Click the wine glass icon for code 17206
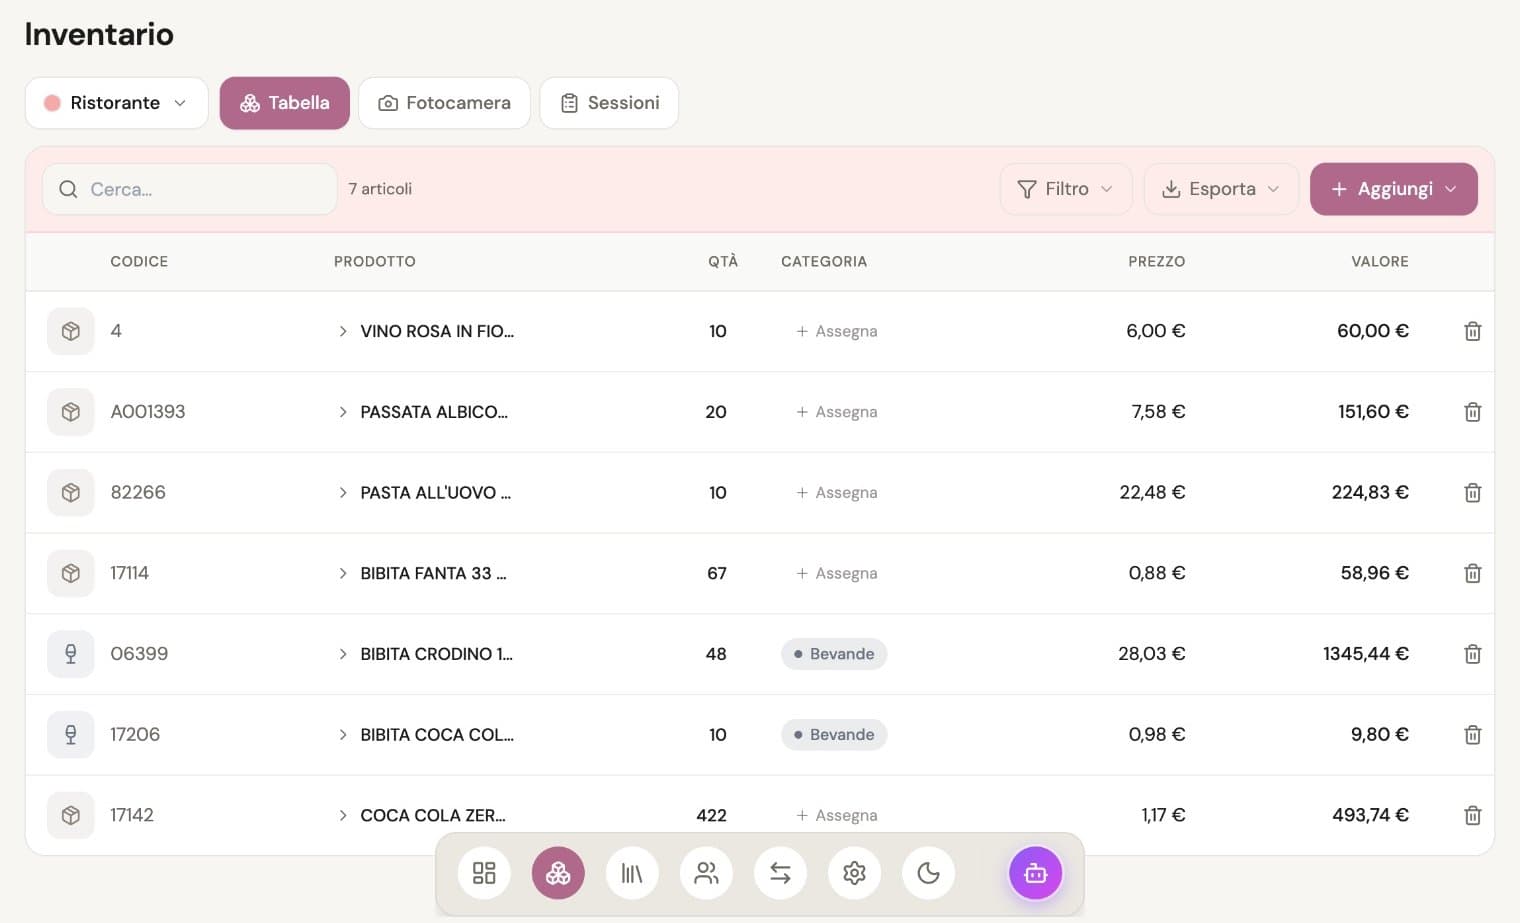The width and height of the screenshot is (1520, 923). pos(71,735)
